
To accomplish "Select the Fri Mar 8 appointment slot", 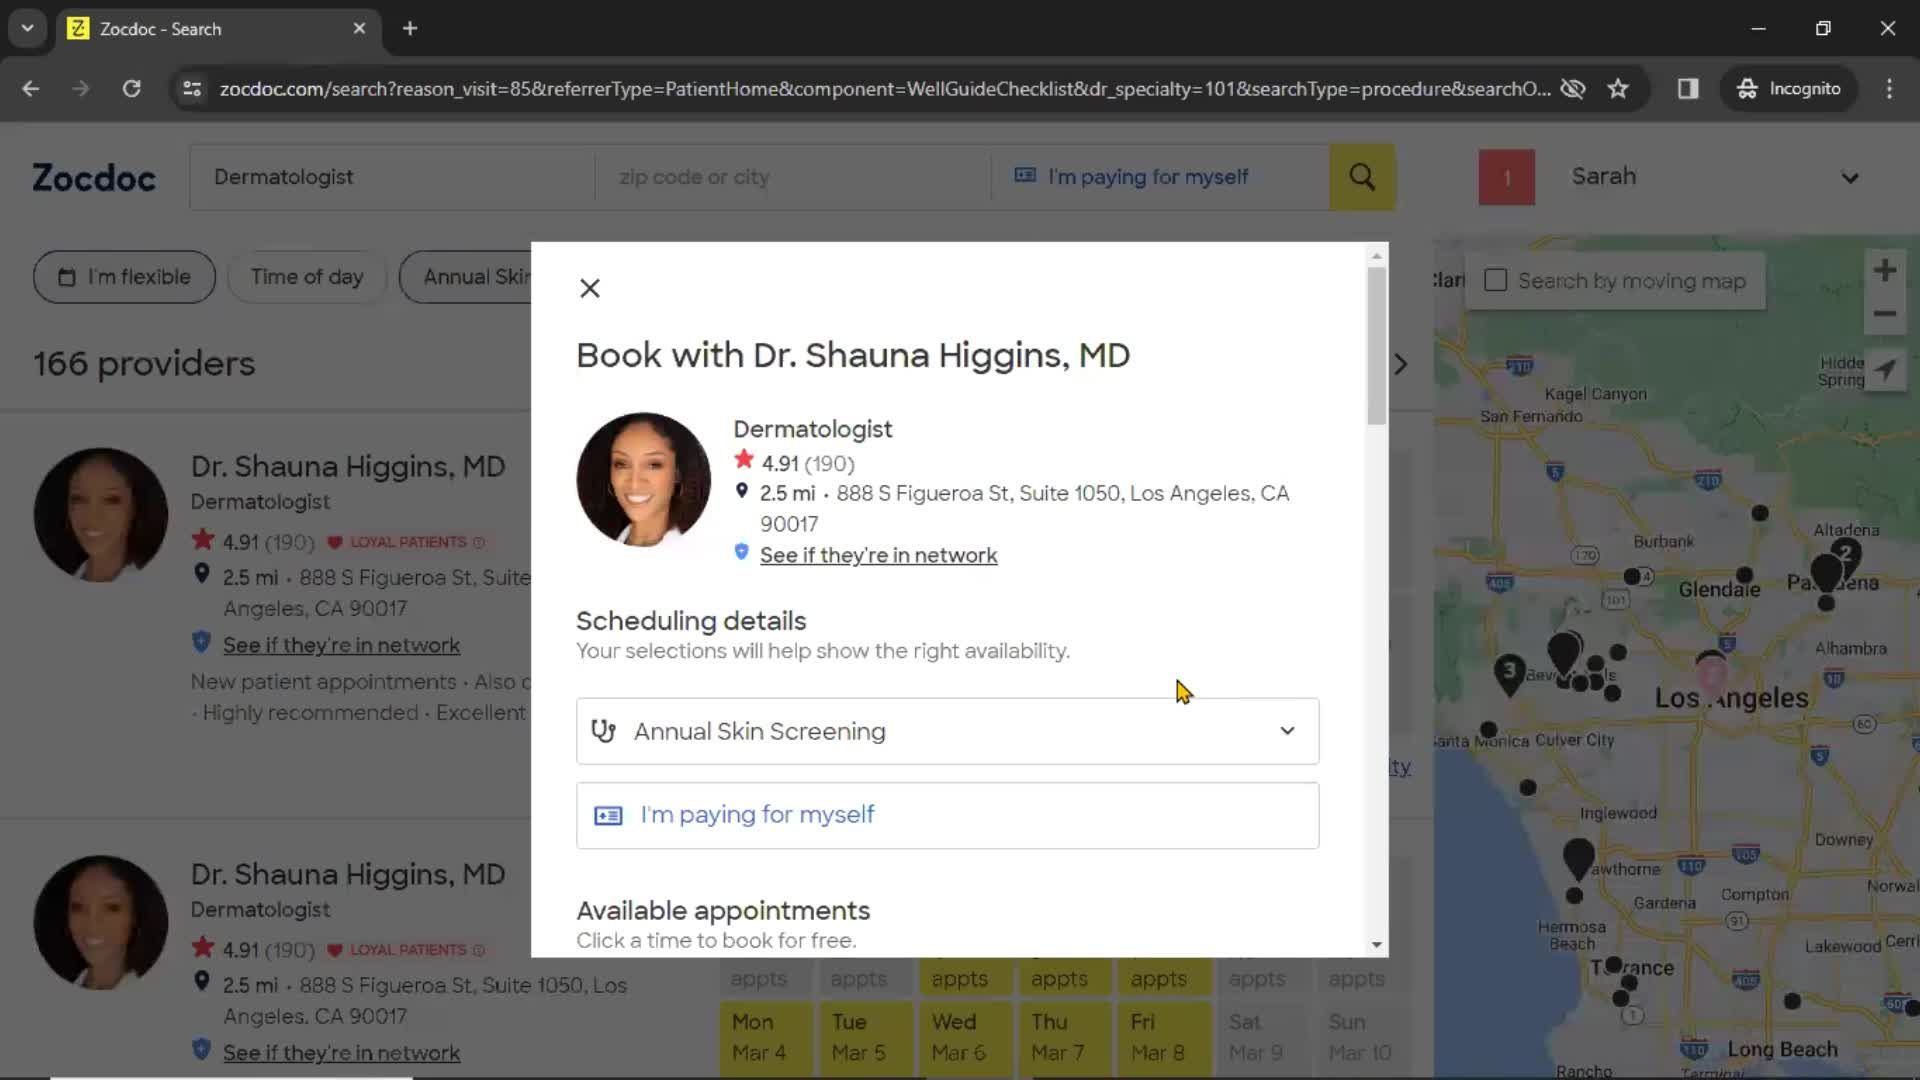I will point(1164,1037).
